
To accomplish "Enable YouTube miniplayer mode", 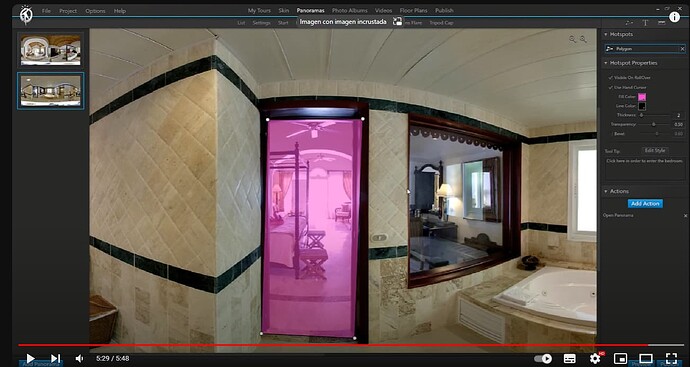I will click(x=620, y=358).
